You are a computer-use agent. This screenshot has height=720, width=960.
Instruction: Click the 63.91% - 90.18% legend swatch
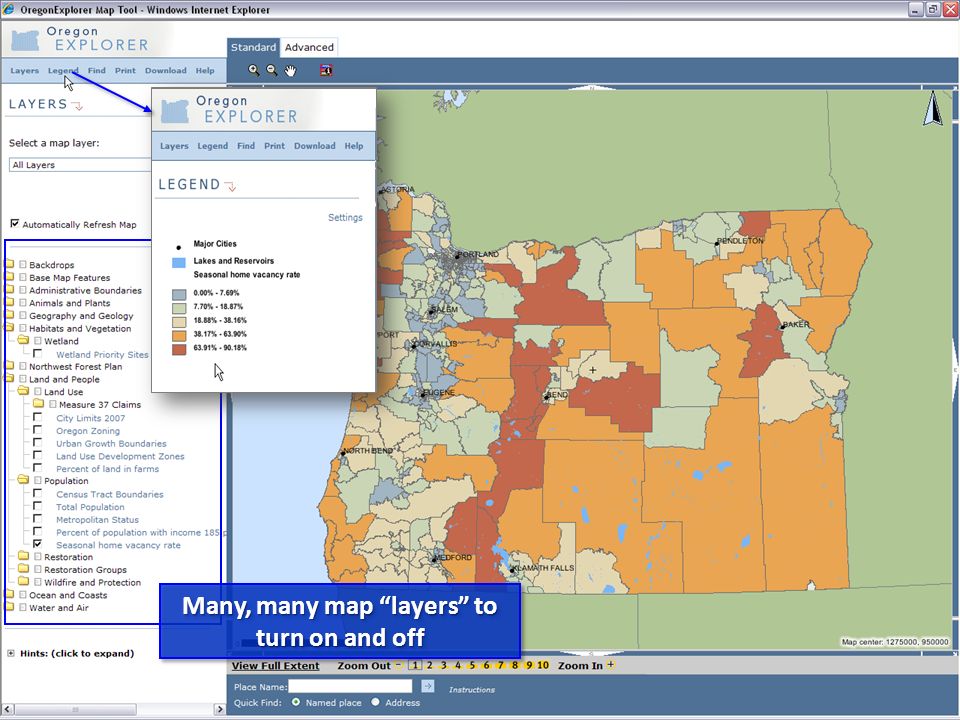coord(179,349)
